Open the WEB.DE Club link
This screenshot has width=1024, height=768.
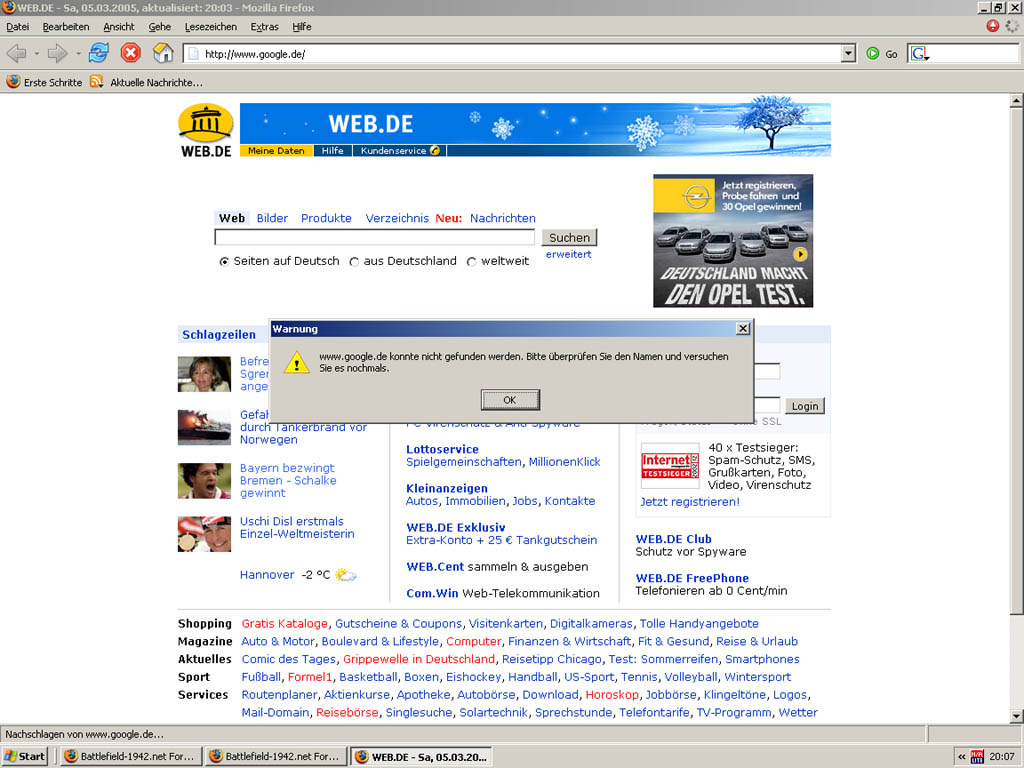tap(673, 539)
